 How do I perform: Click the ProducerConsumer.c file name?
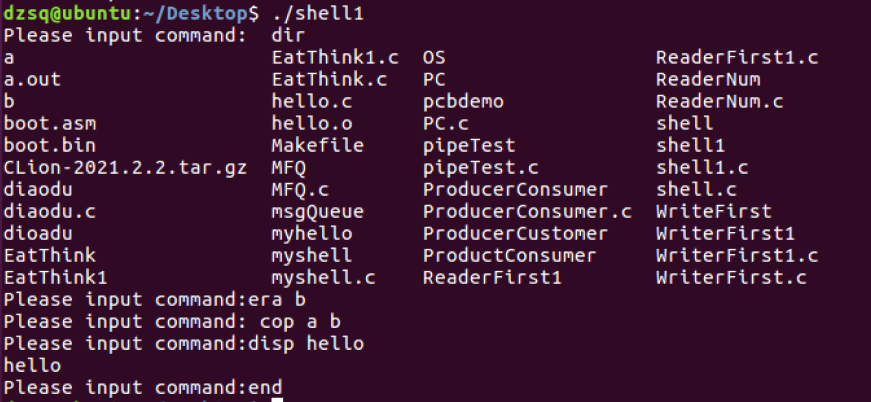click(x=527, y=211)
